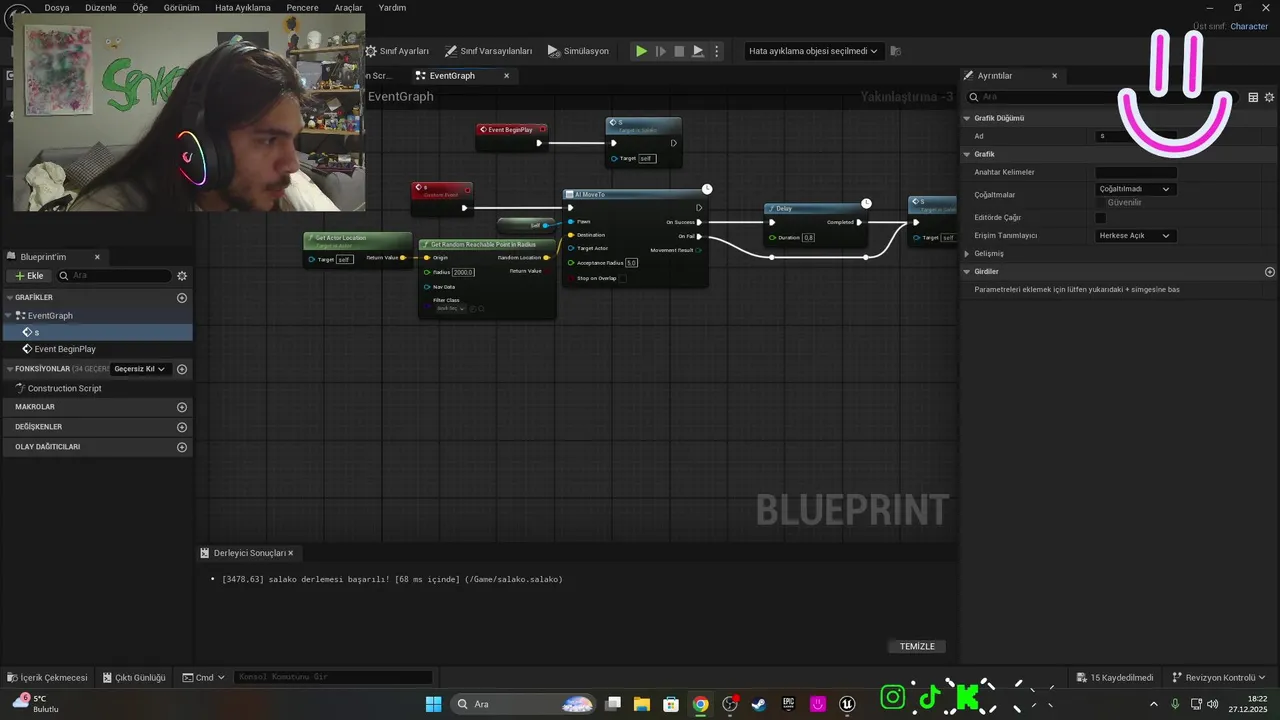This screenshot has height=720, width=1280.
Task: Open Ayrıntılar panel settings gear
Action: [x=1270, y=97]
